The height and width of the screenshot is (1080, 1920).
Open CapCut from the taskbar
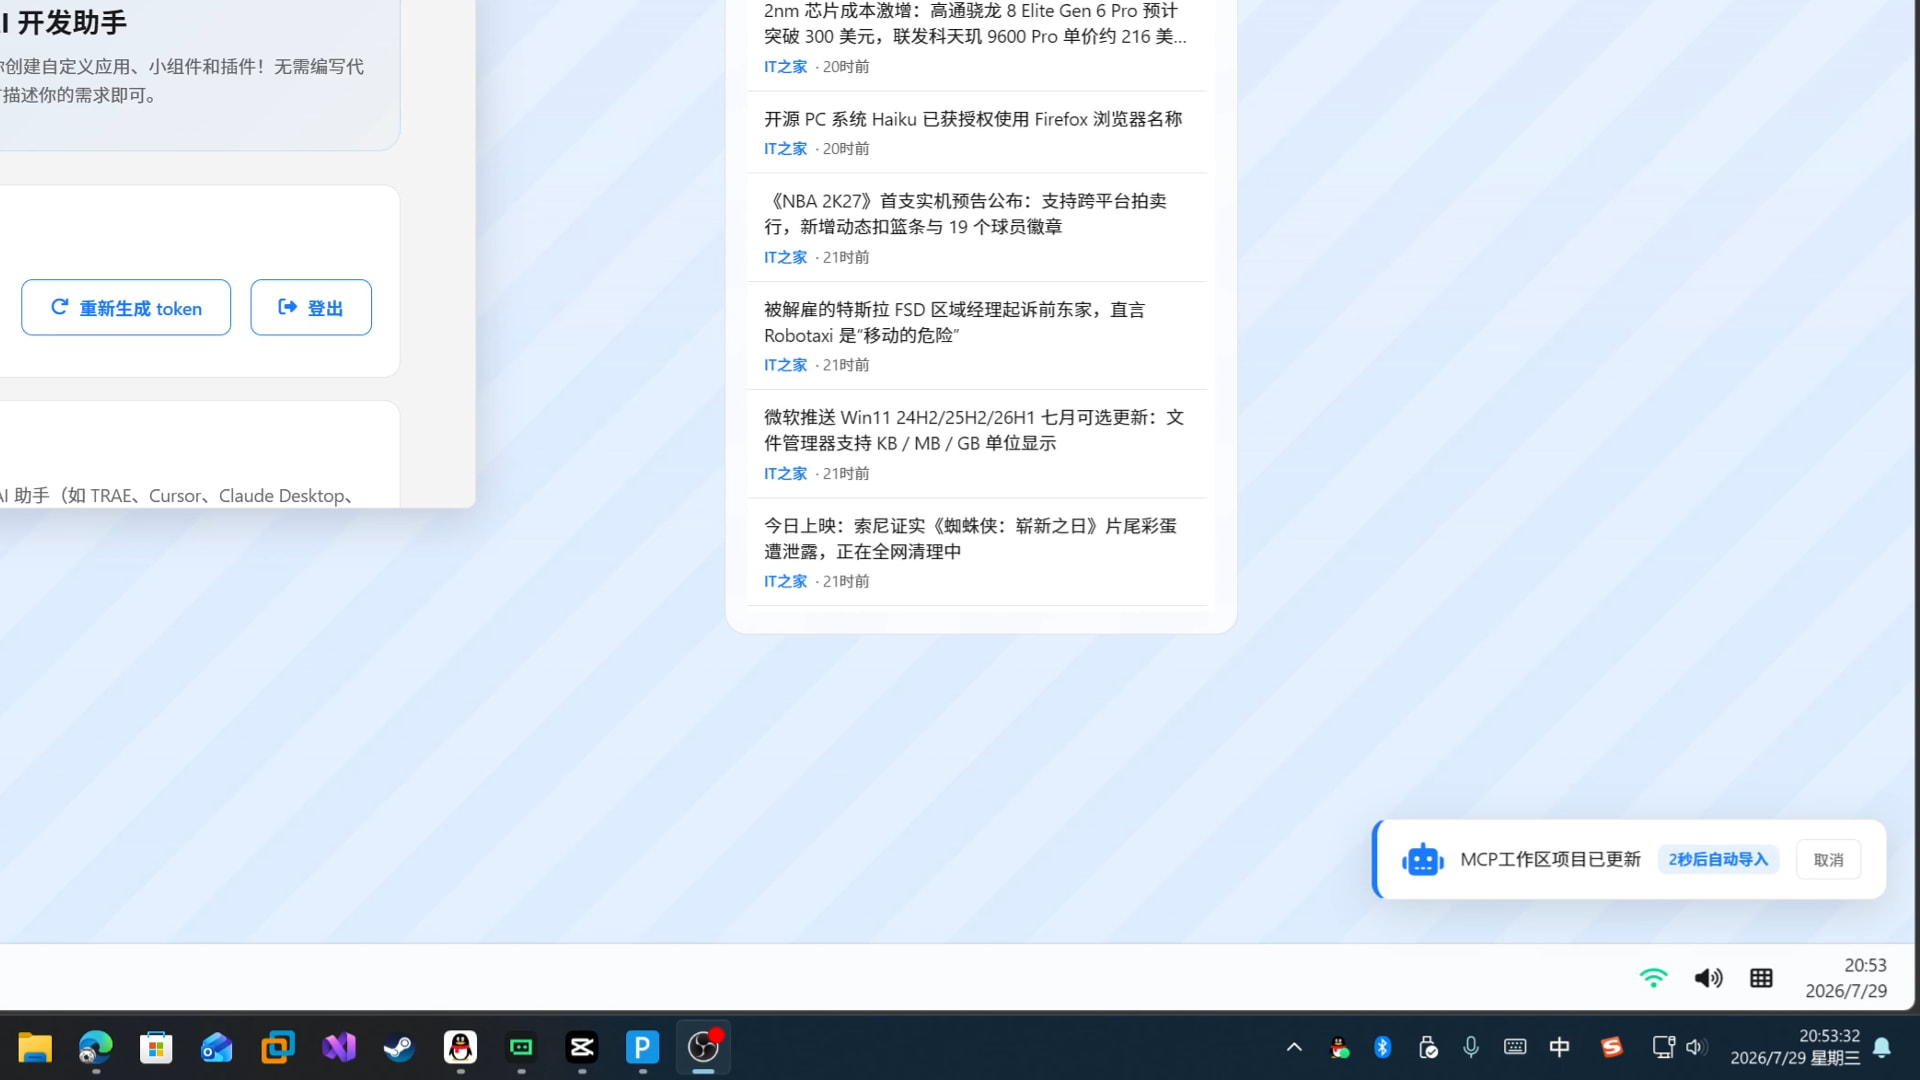click(x=582, y=1048)
